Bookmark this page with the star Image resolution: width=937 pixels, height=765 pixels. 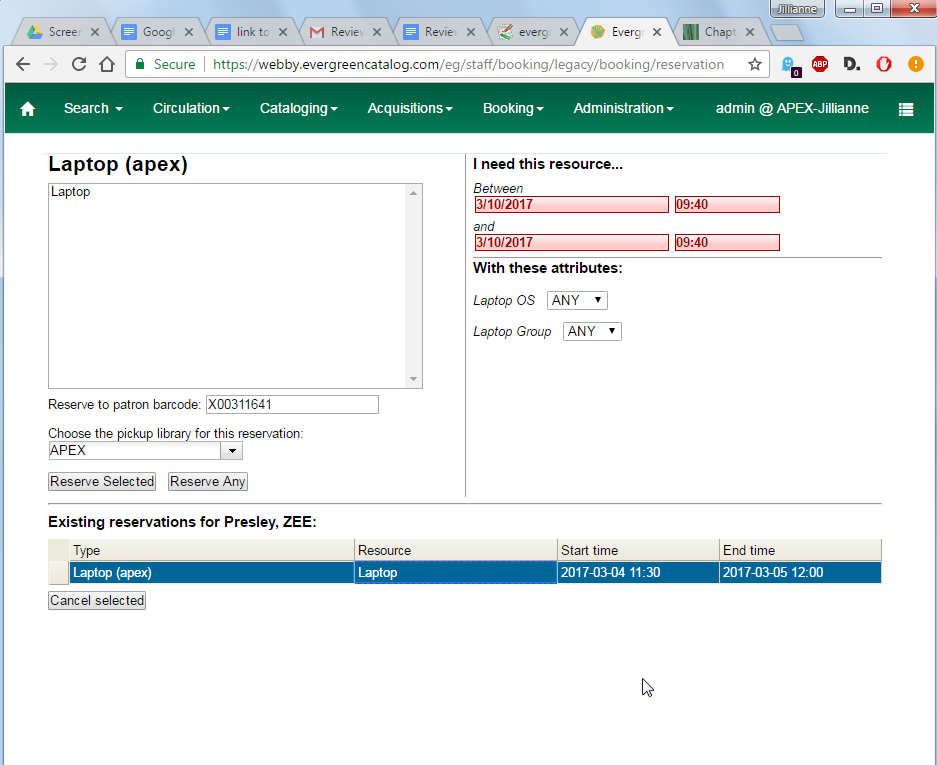[x=755, y=64]
